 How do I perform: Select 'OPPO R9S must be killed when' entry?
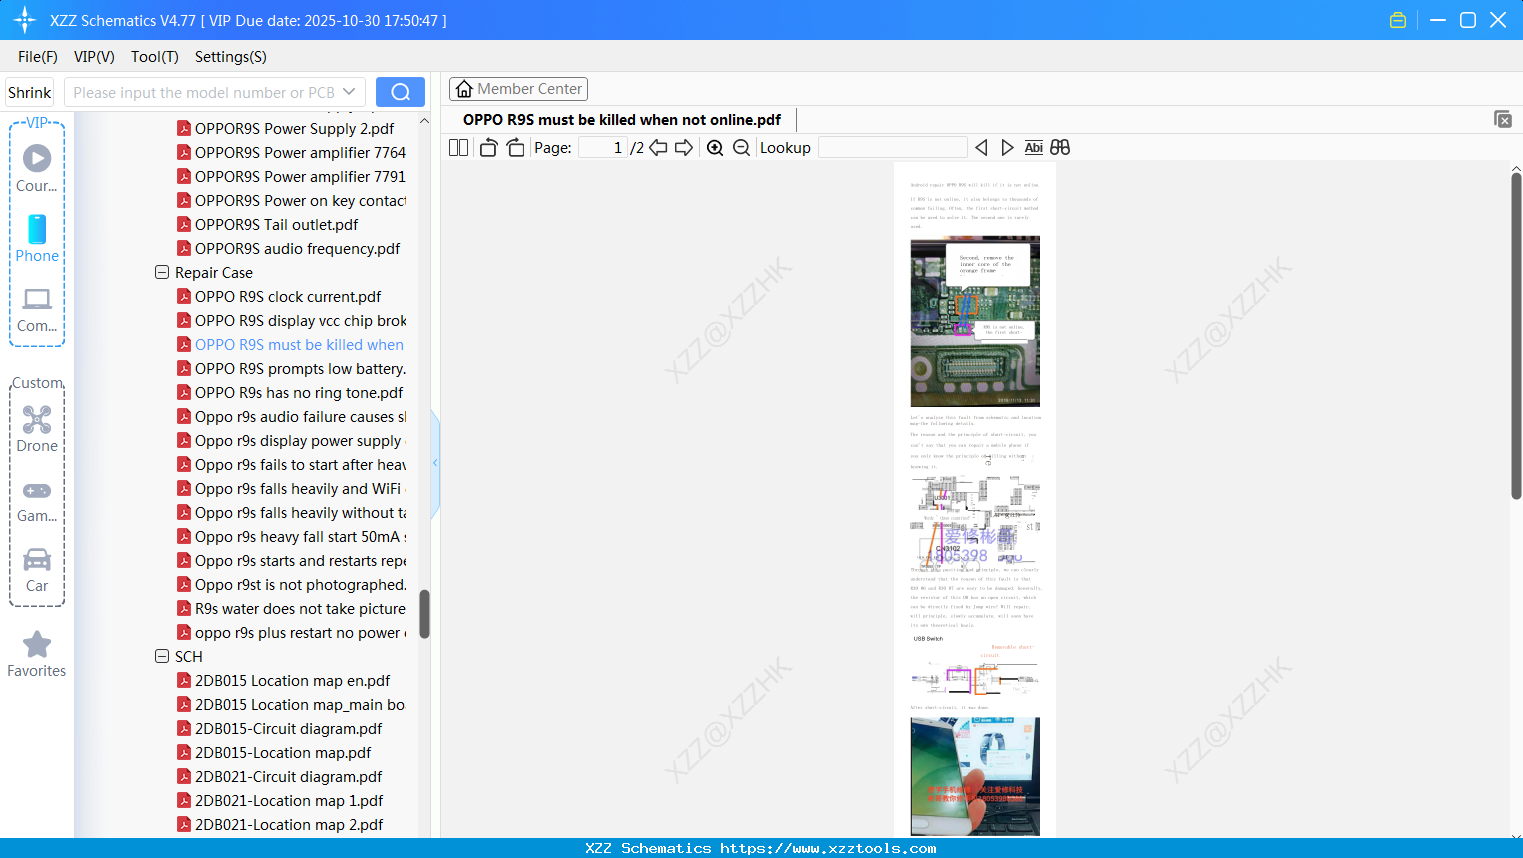click(299, 344)
